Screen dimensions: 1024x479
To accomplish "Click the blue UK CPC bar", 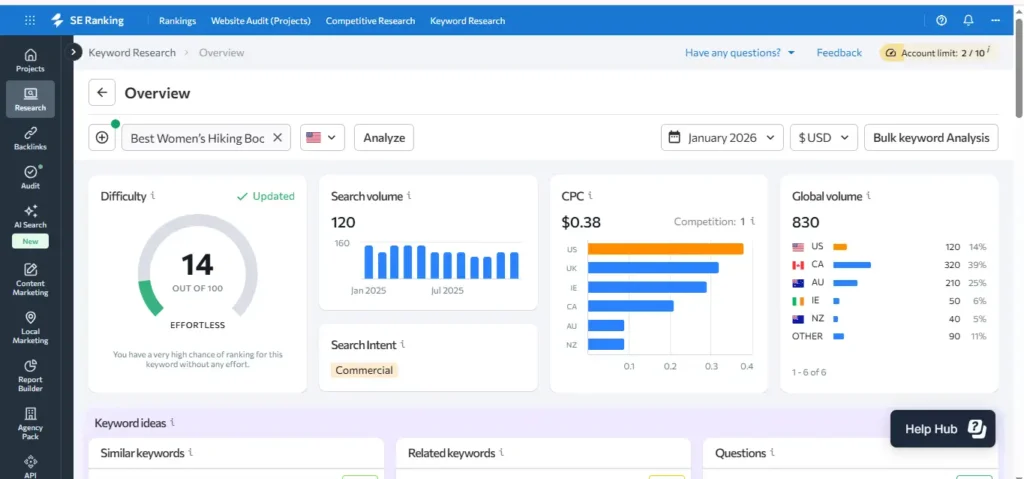I will tap(653, 268).
